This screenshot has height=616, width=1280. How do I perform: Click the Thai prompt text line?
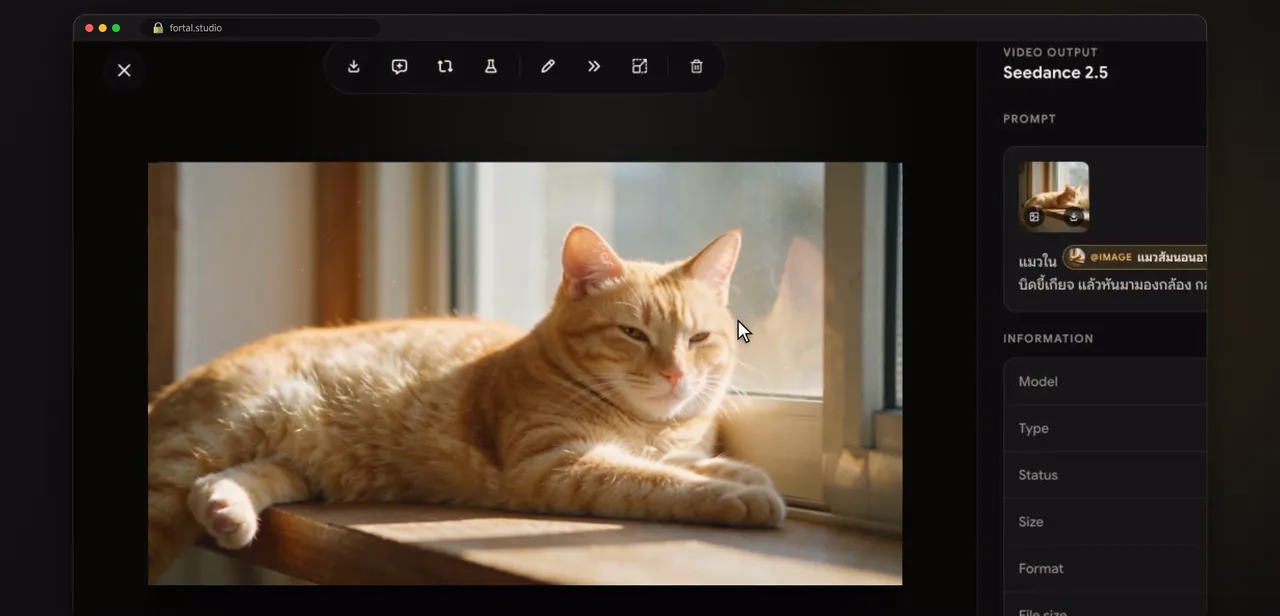click(x=1112, y=285)
